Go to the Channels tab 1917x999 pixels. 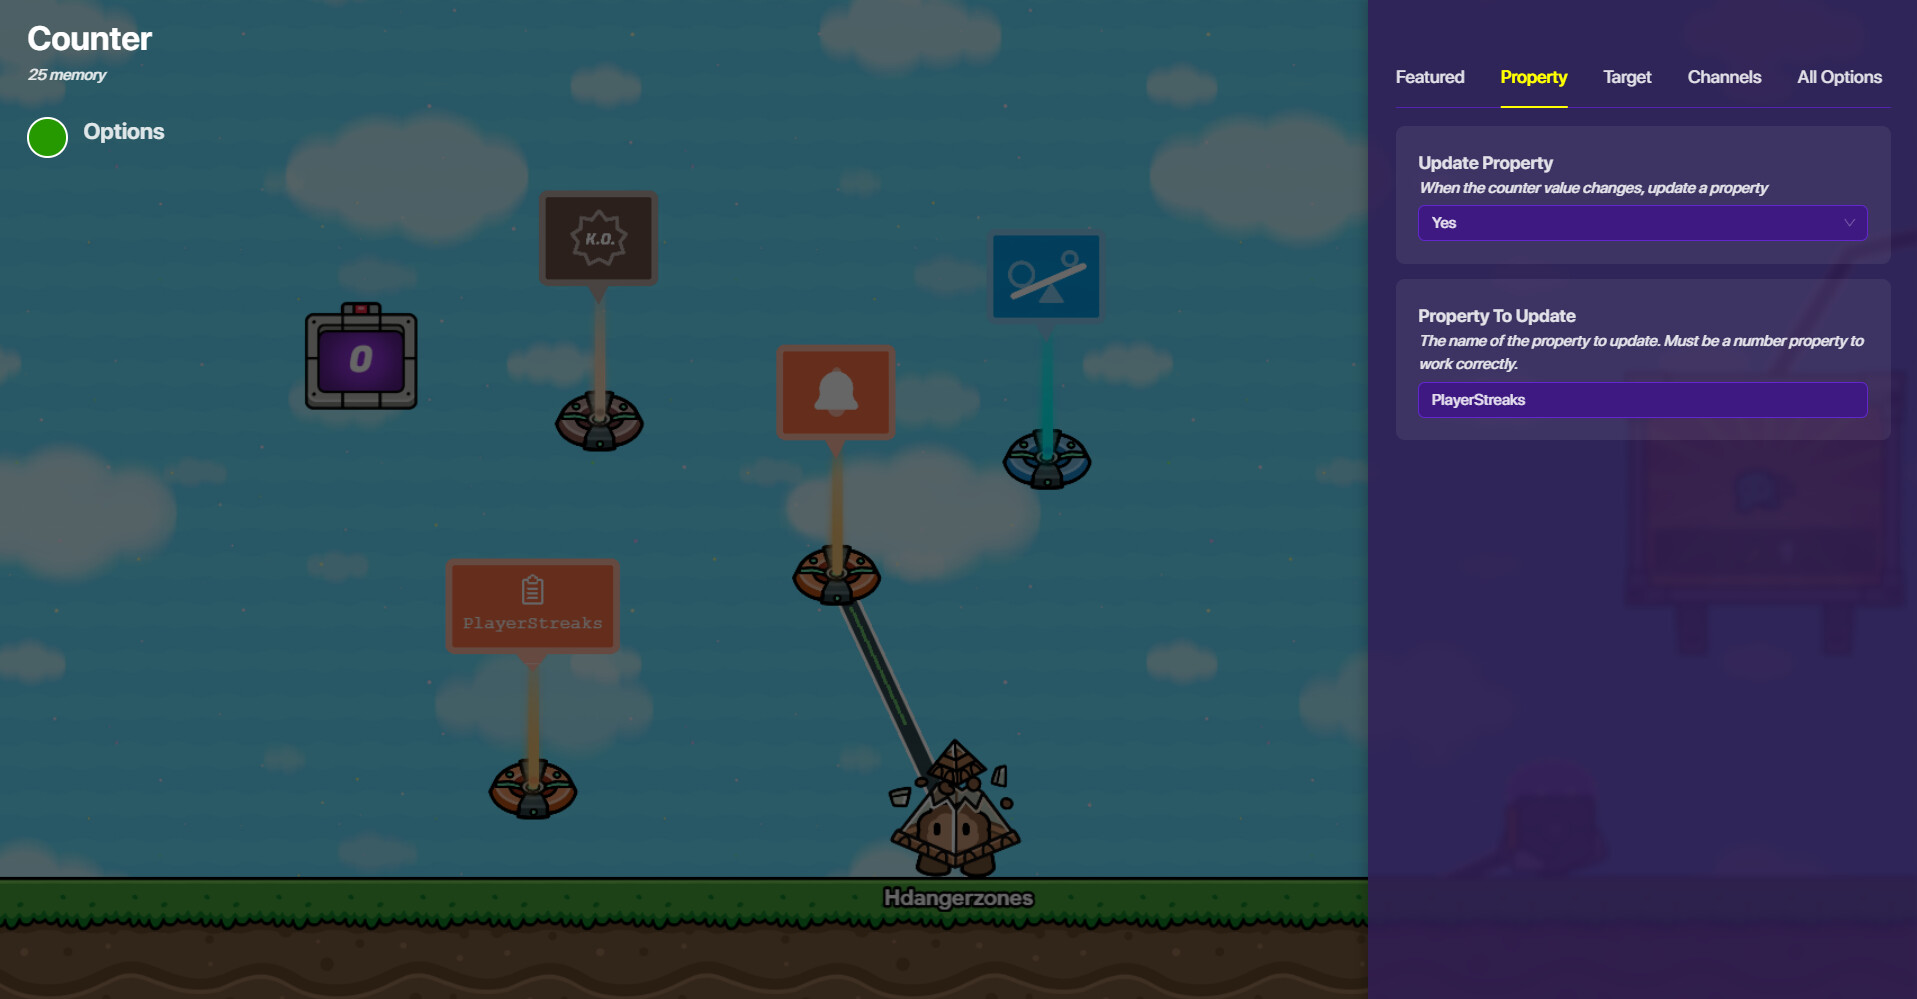(x=1724, y=77)
